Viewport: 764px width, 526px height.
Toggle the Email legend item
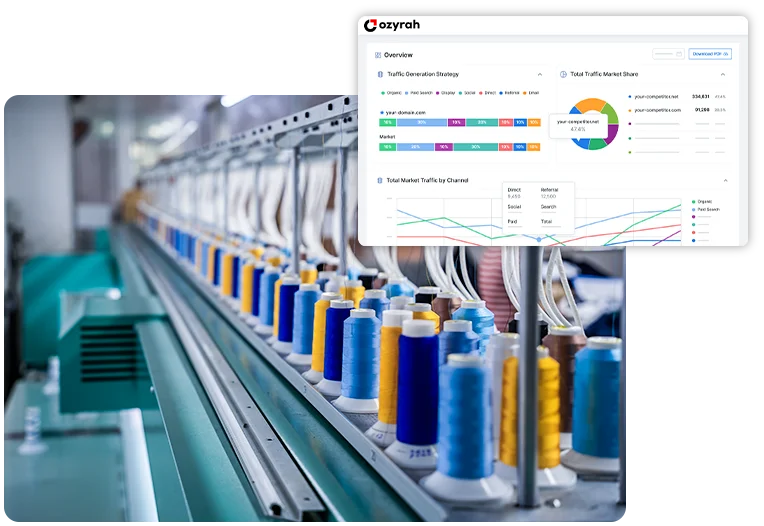pos(532,93)
